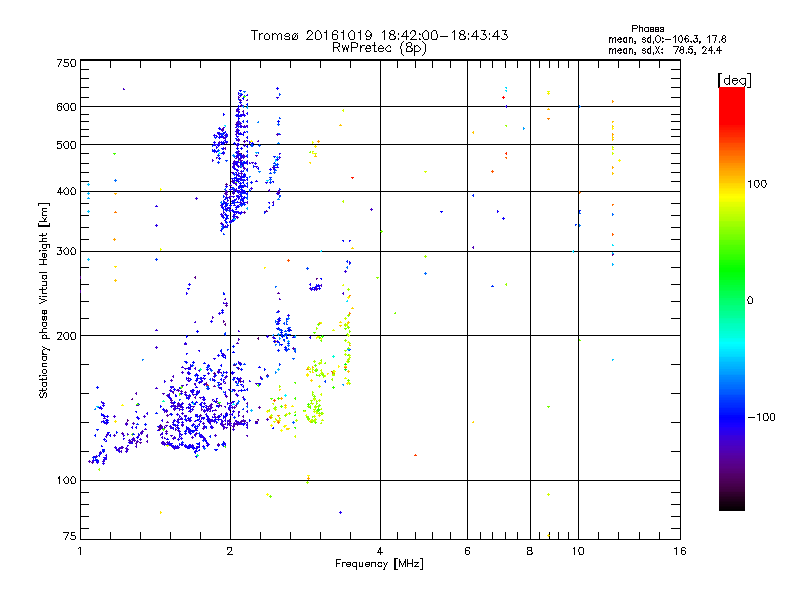Click the '100' height axis tick label
This screenshot has width=800, height=600.
[66, 481]
